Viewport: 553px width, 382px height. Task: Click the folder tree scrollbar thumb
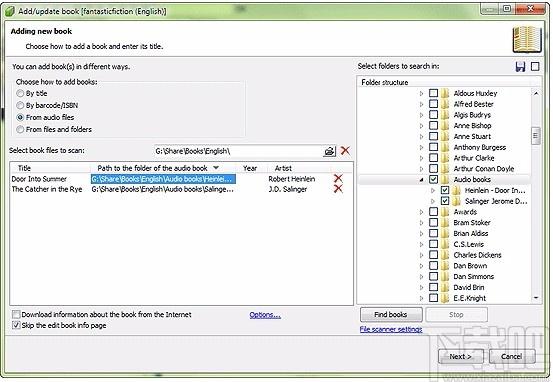tap(536, 135)
